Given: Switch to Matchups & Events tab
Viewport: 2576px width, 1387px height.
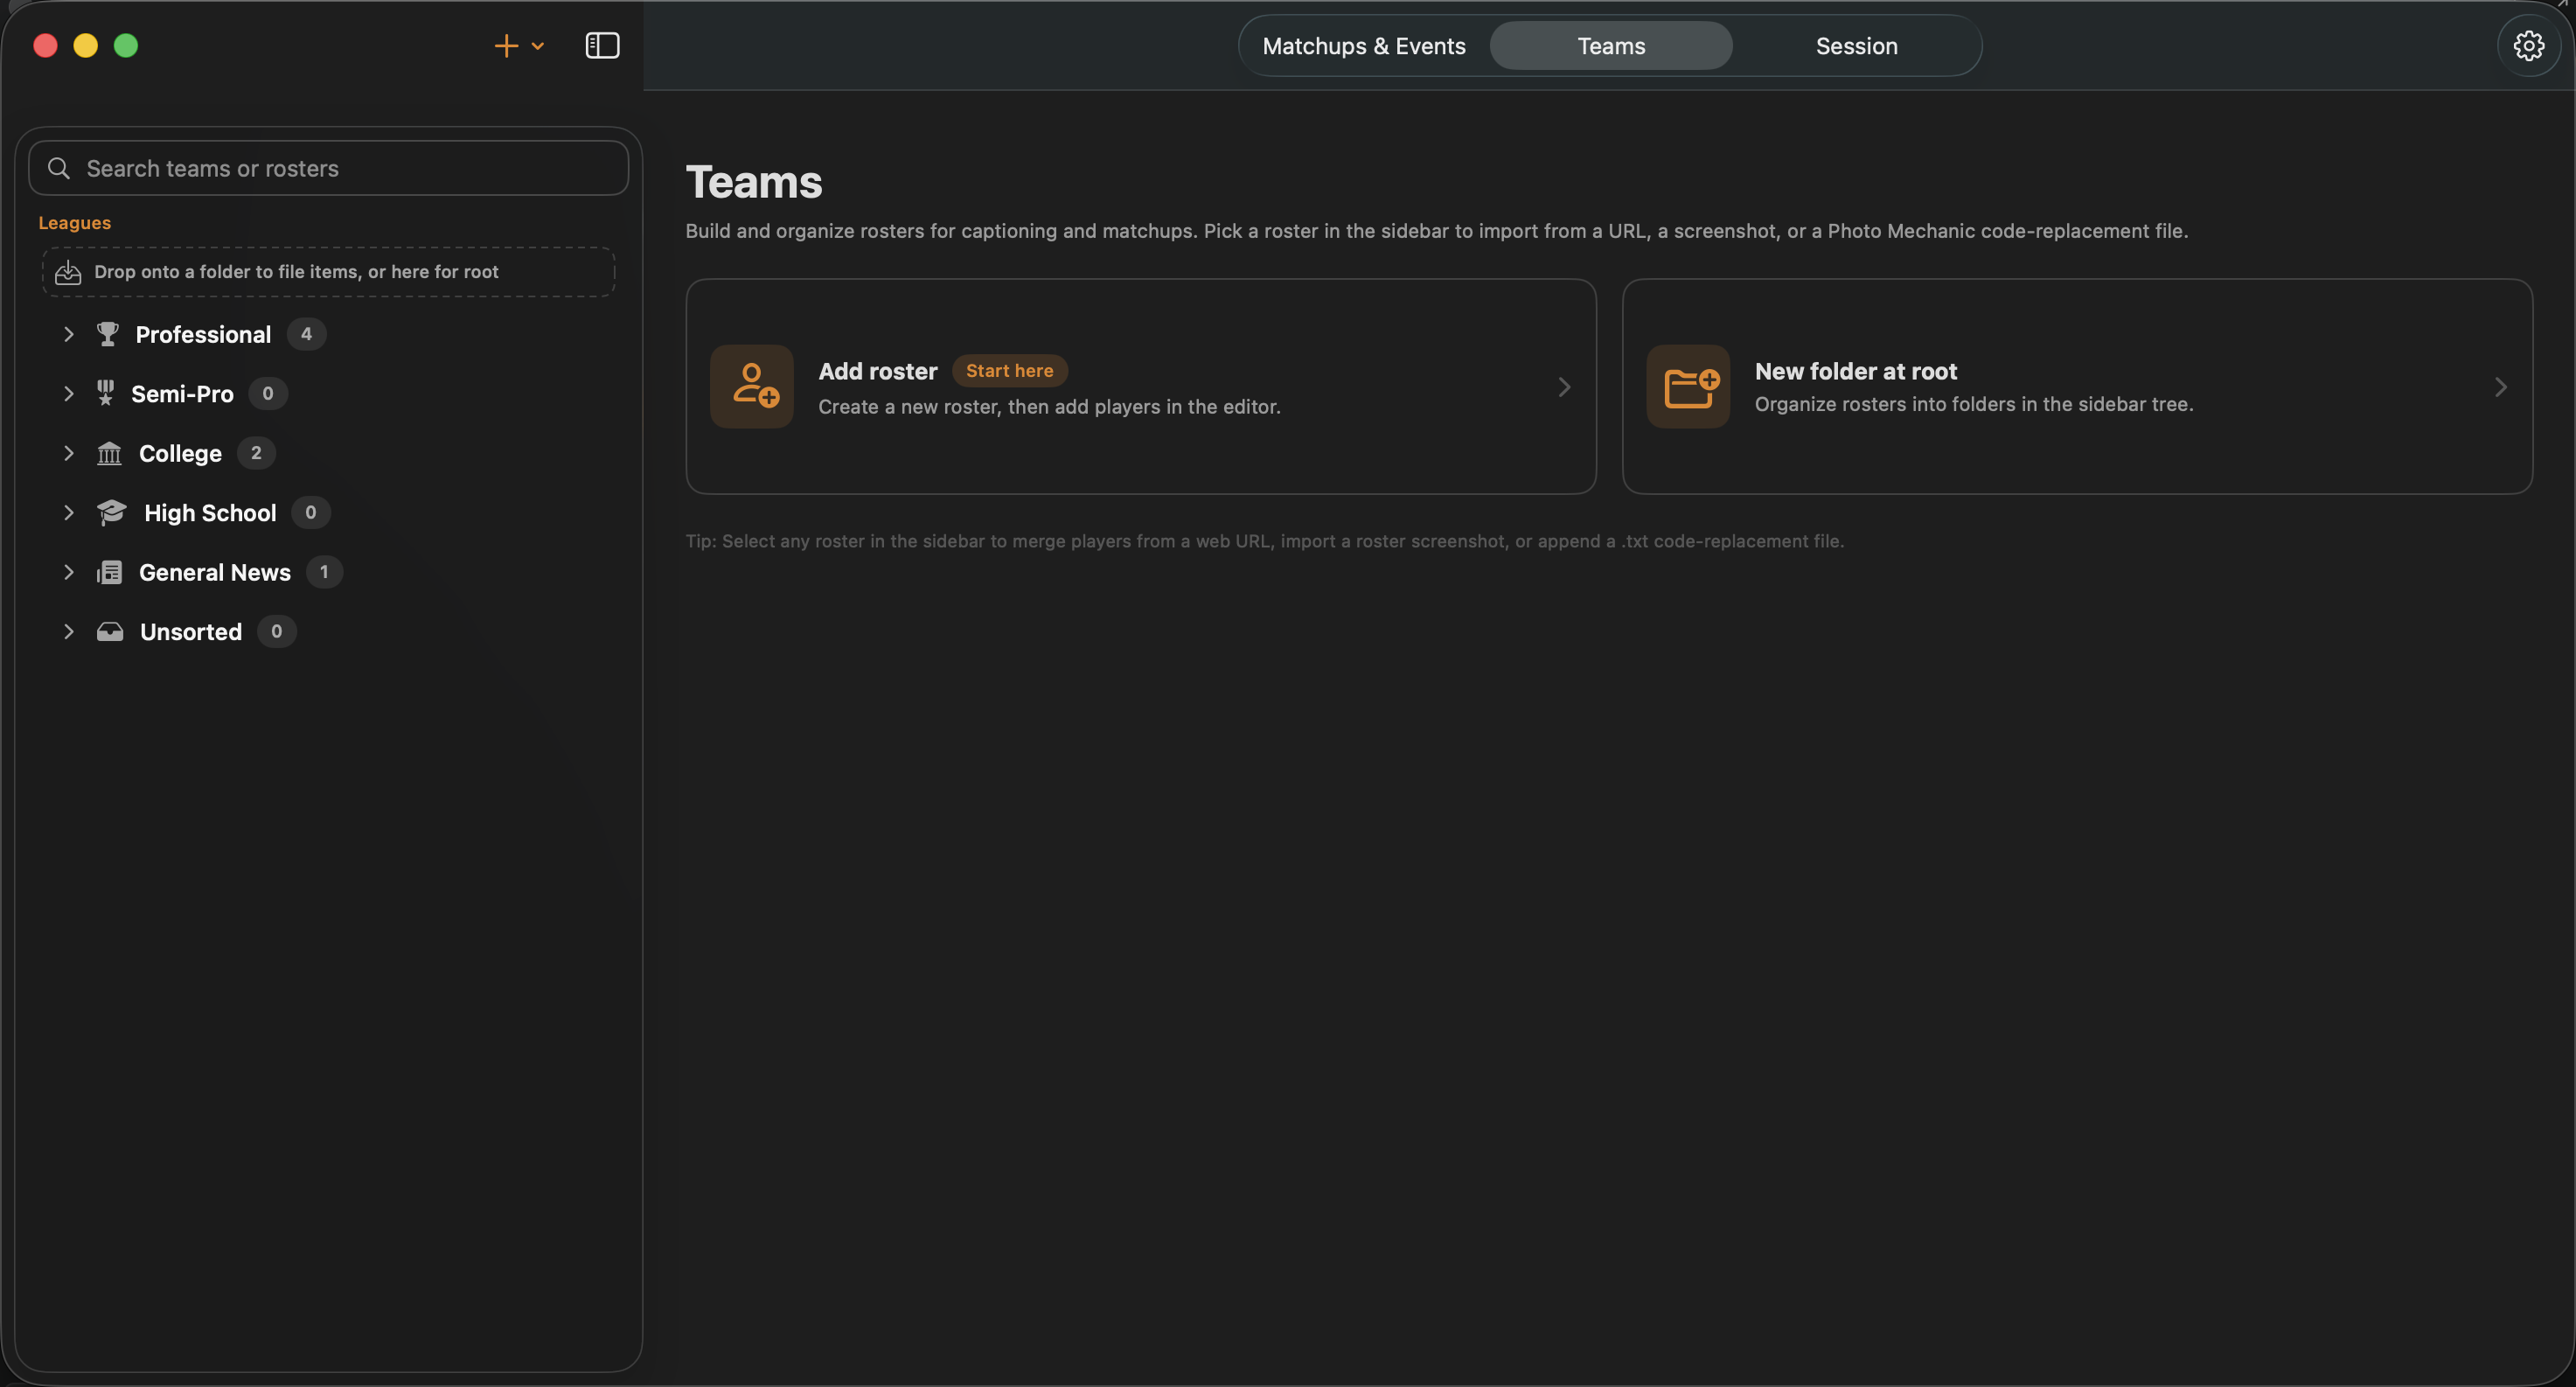Looking at the screenshot, I should pos(1363,46).
